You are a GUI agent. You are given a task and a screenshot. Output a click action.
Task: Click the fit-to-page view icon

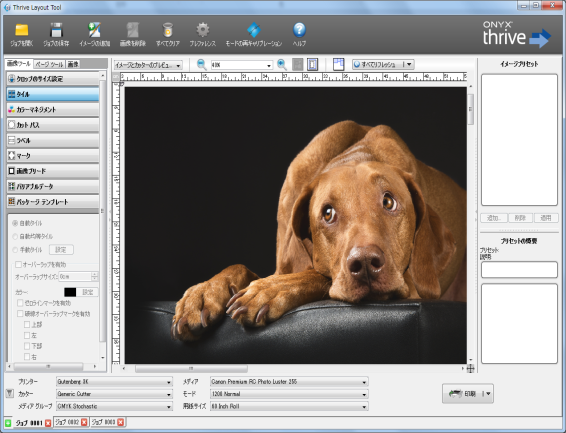pyautogui.click(x=312, y=65)
